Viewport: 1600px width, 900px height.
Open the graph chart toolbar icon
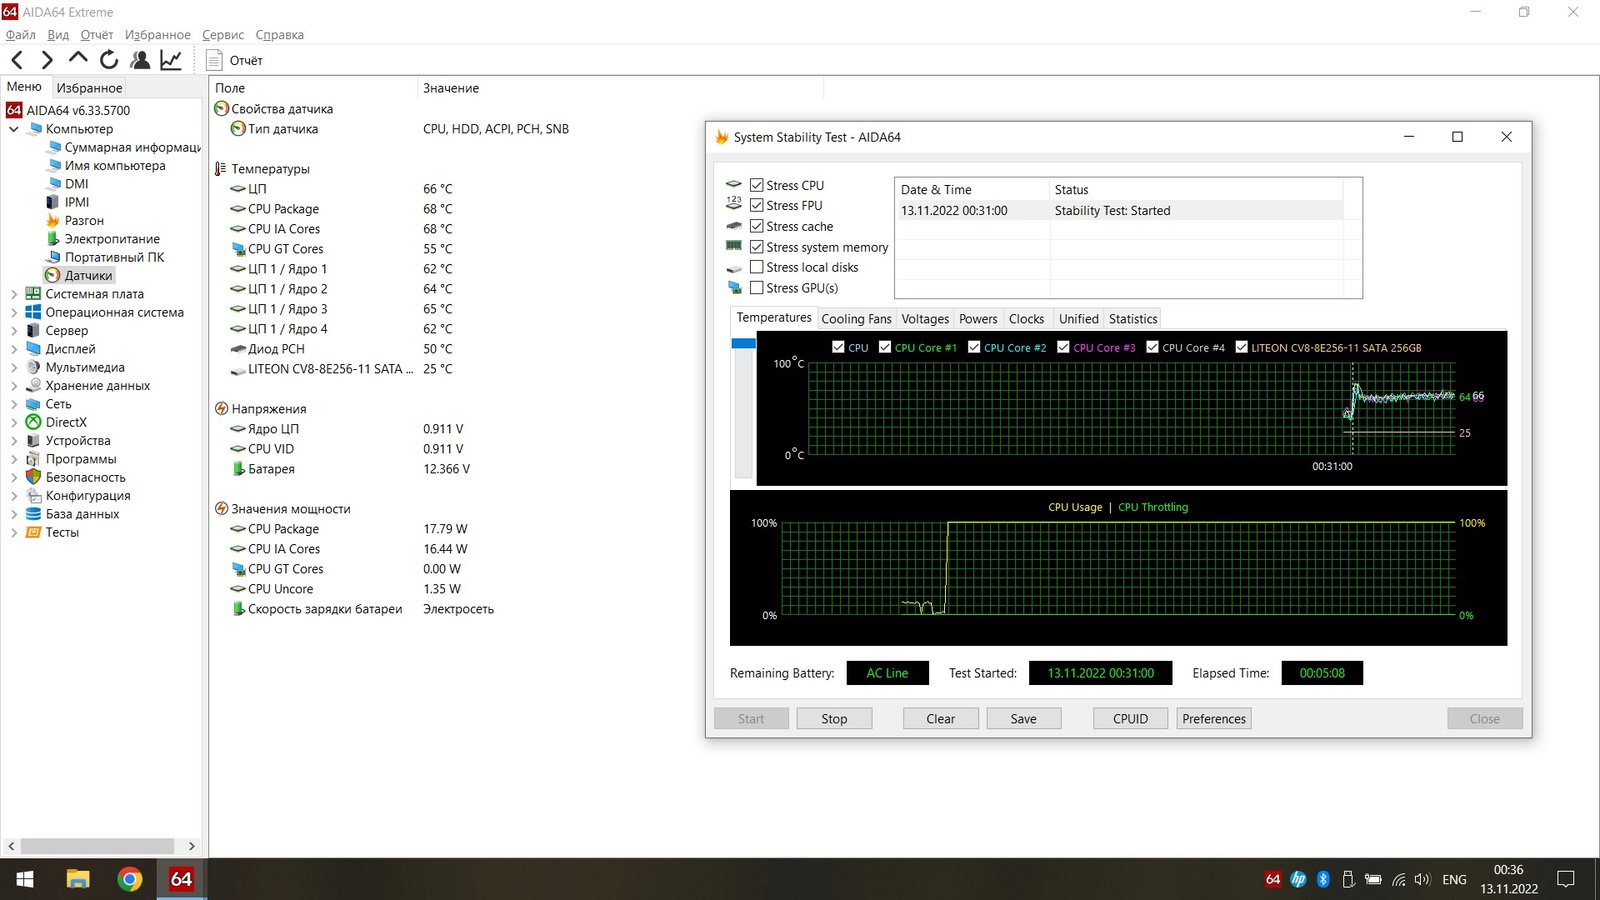(171, 60)
